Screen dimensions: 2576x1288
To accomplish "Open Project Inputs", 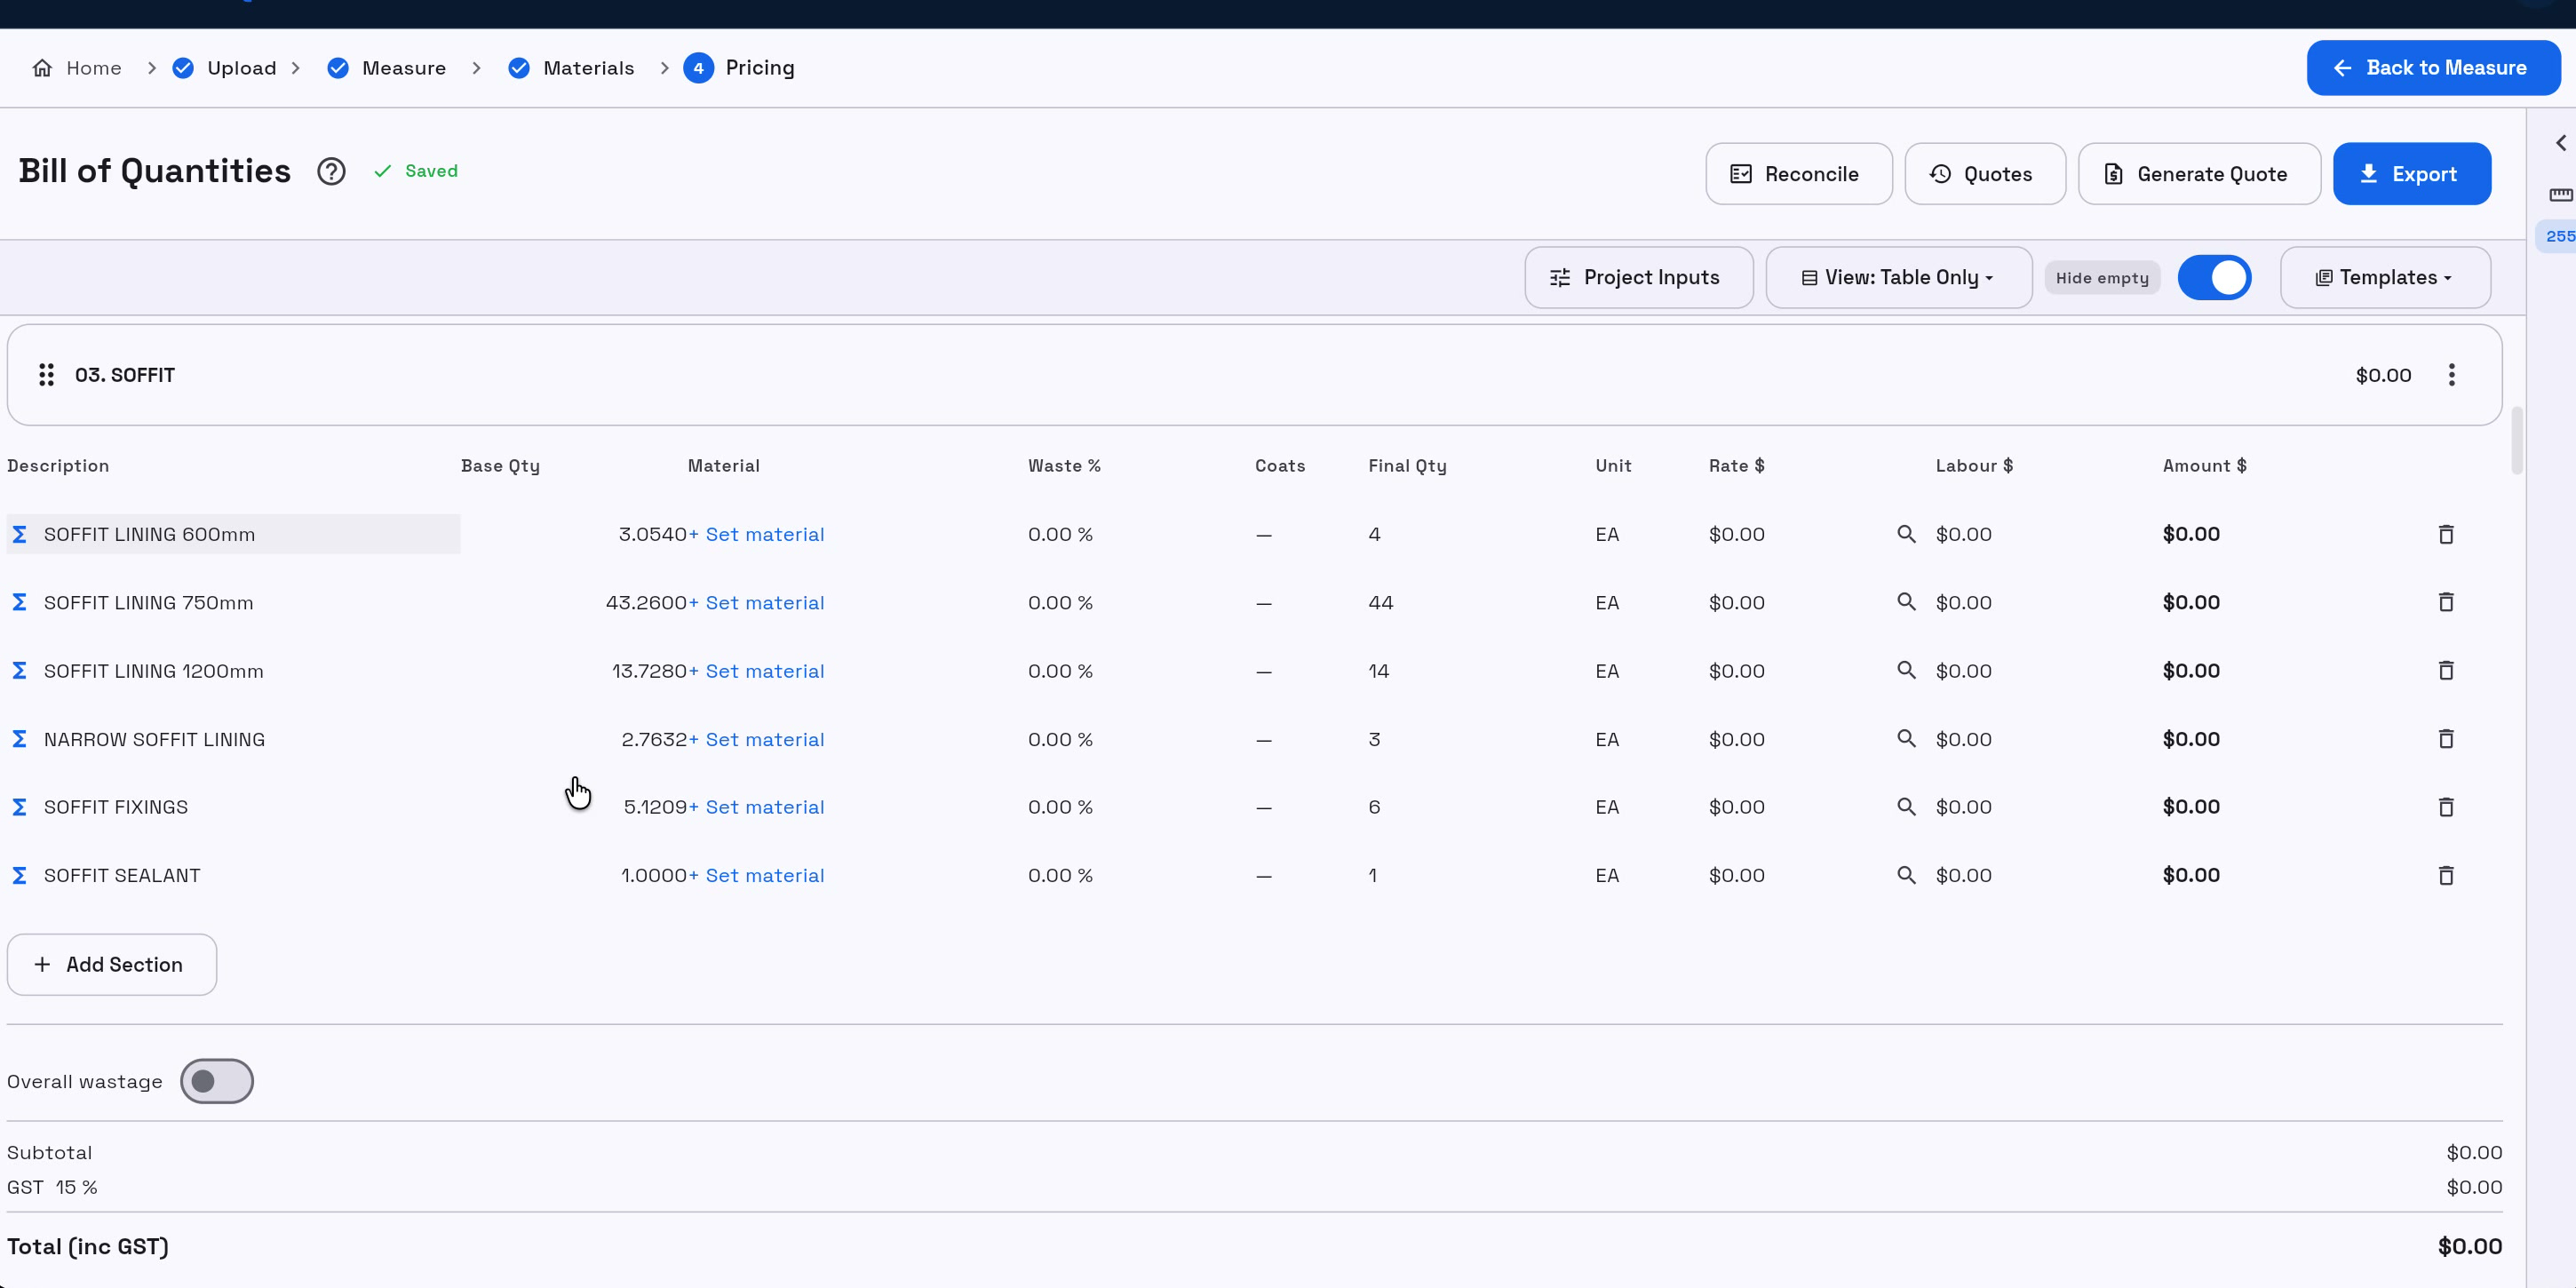I will [1638, 278].
